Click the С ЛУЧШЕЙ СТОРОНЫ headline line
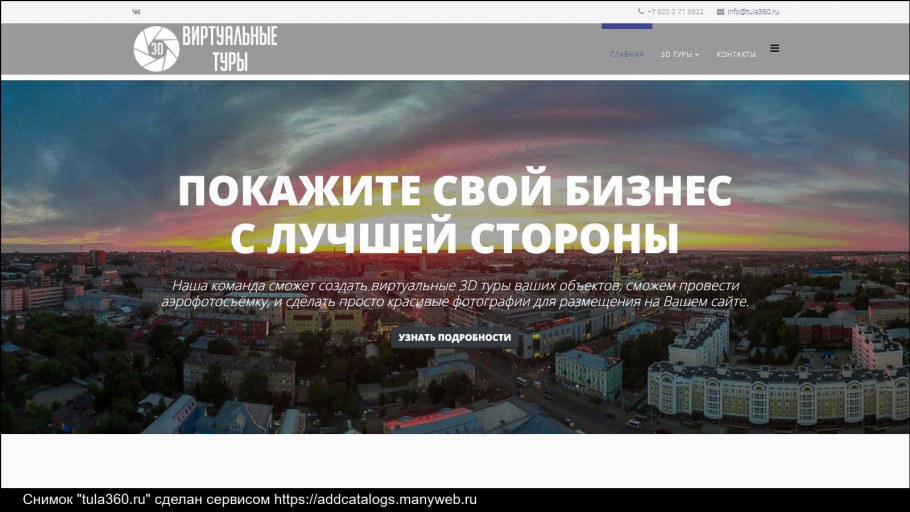Image resolution: width=910 pixels, height=512 pixels. pos(454,237)
